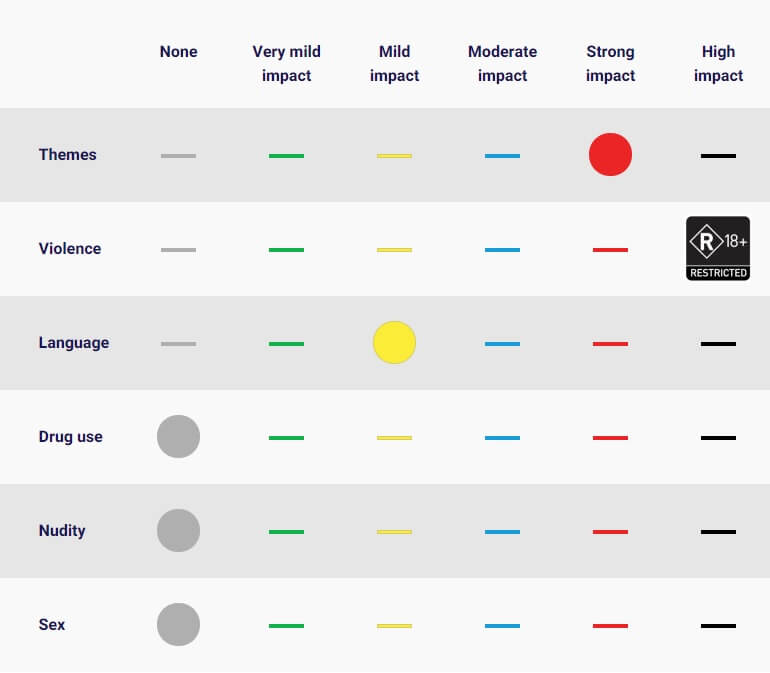
Task: Click the yellow Mild impact circle for Language
Action: pyautogui.click(x=394, y=343)
